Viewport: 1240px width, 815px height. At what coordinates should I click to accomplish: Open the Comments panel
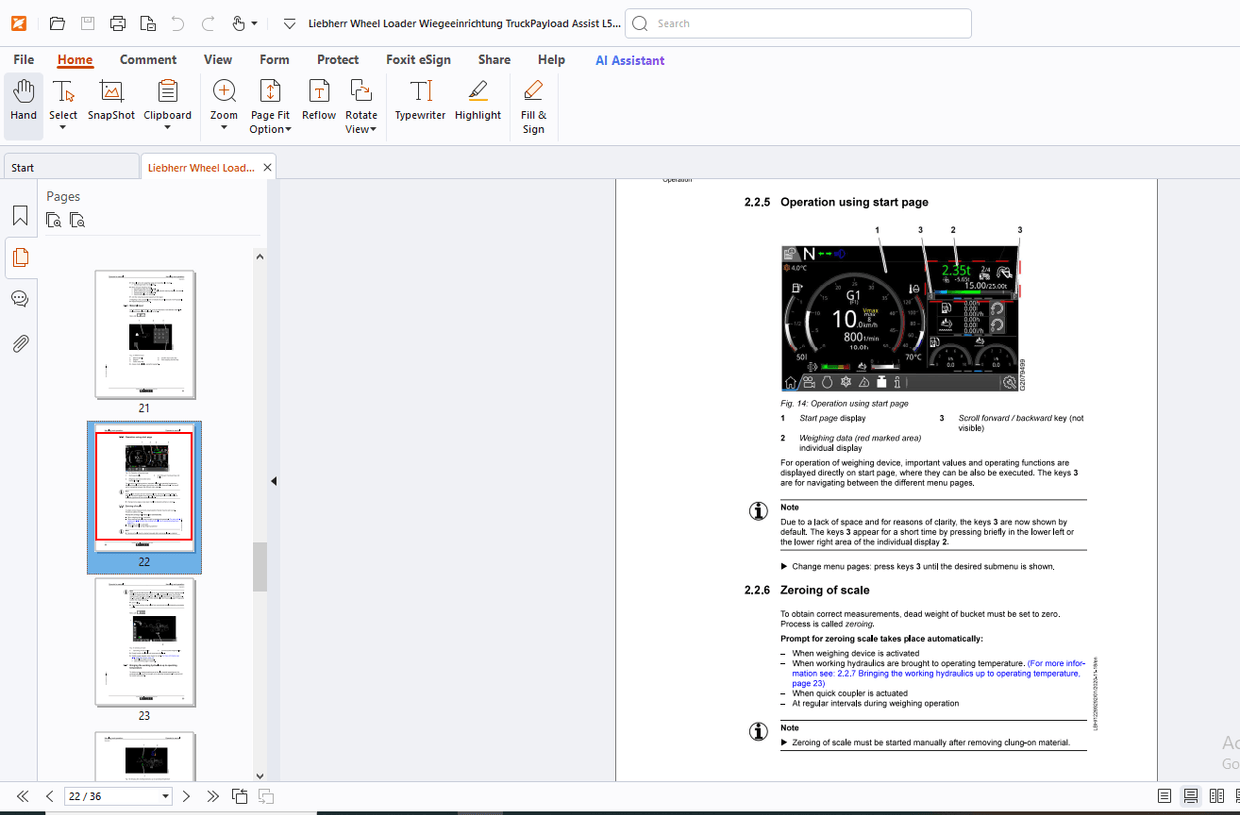coord(19,298)
